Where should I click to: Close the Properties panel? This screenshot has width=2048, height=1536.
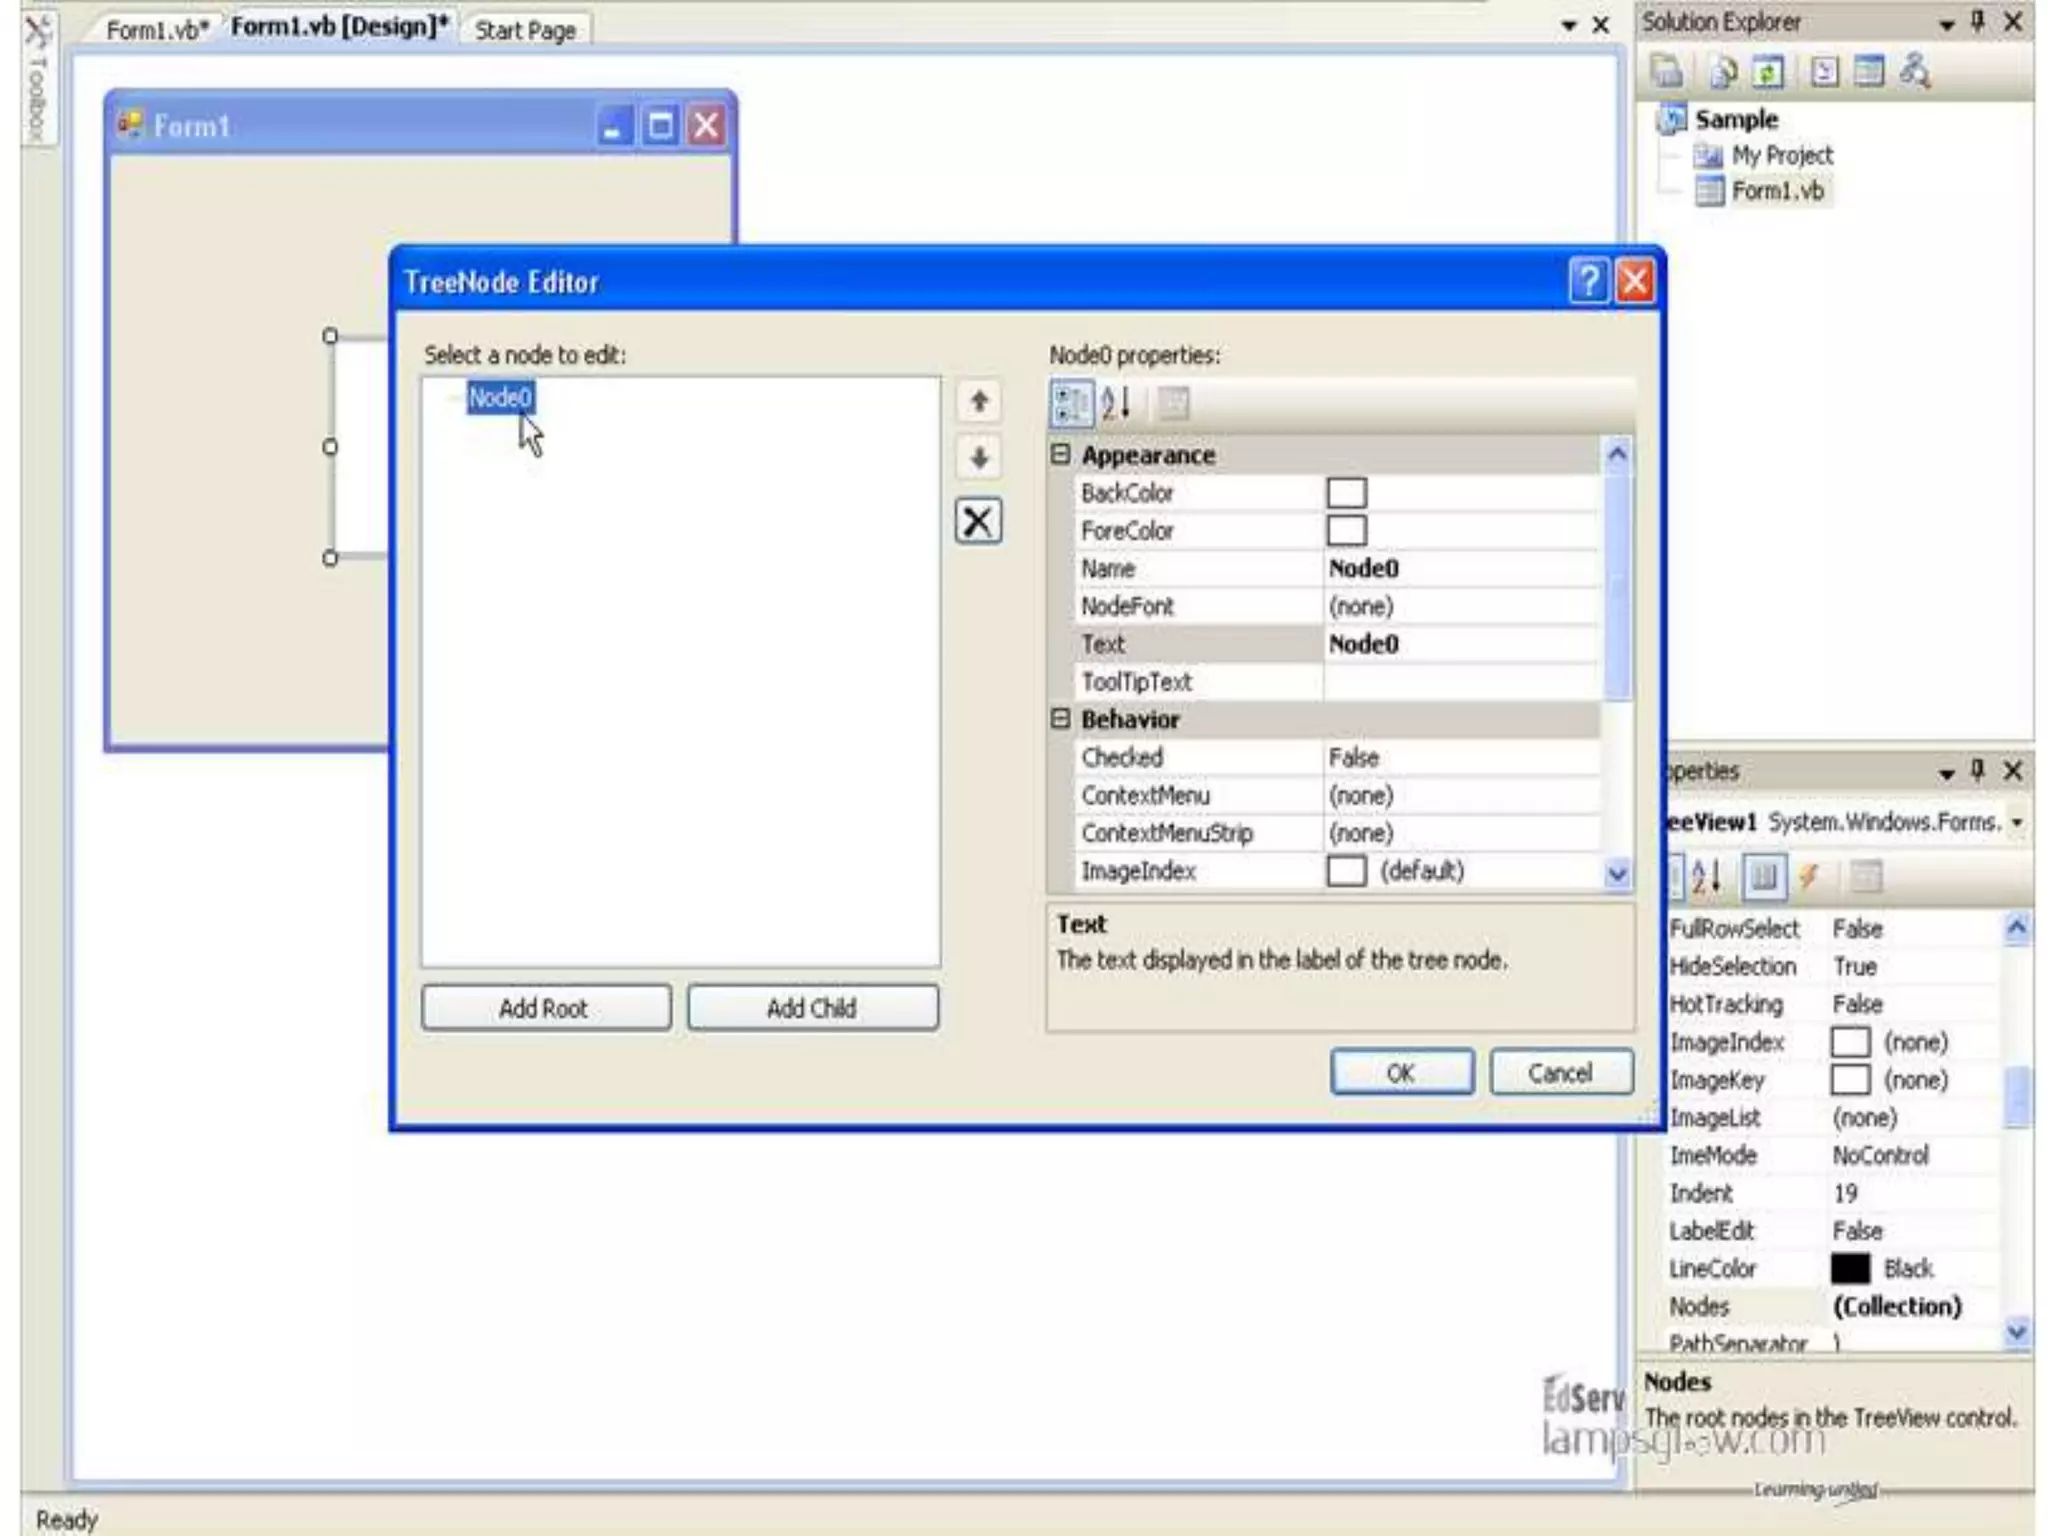[x=2014, y=771]
